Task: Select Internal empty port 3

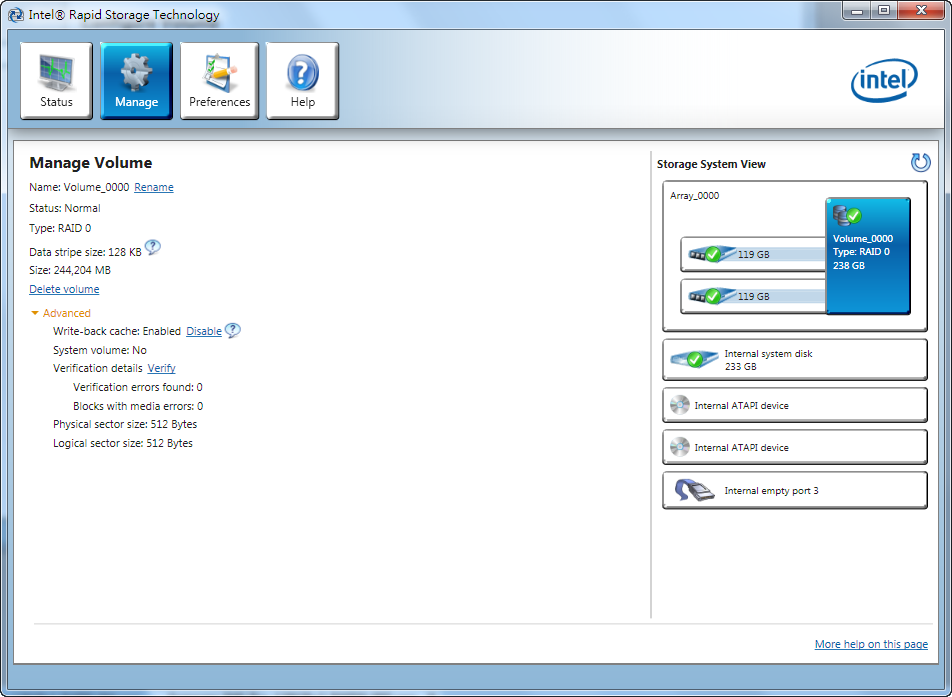Action: tap(794, 491)
